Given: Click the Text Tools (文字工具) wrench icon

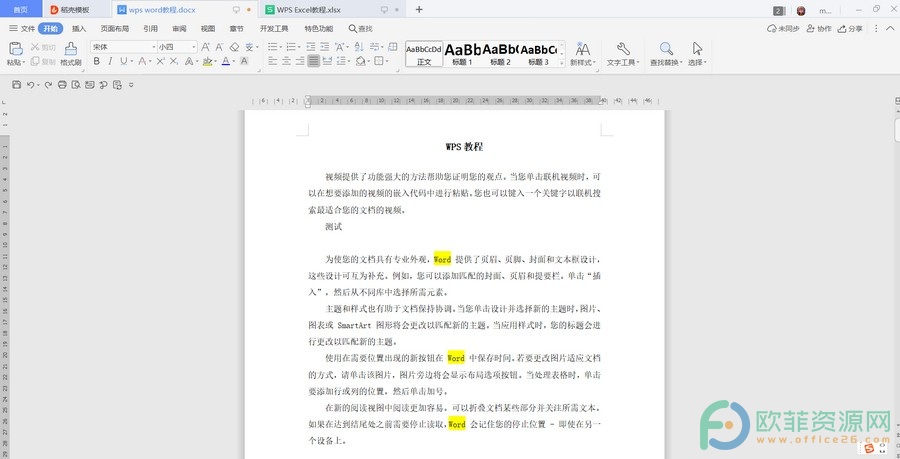Looking at the screenshot, I should pyautogui.click(x=623, y=49).
